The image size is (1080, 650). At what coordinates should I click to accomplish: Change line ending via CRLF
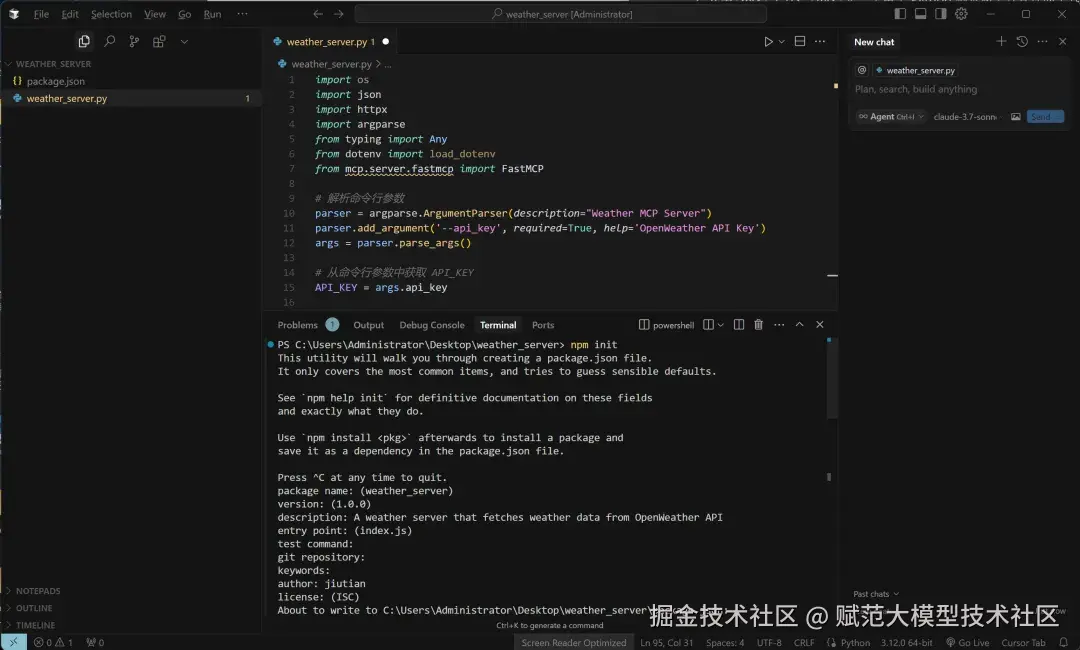[x=804, y=642]
